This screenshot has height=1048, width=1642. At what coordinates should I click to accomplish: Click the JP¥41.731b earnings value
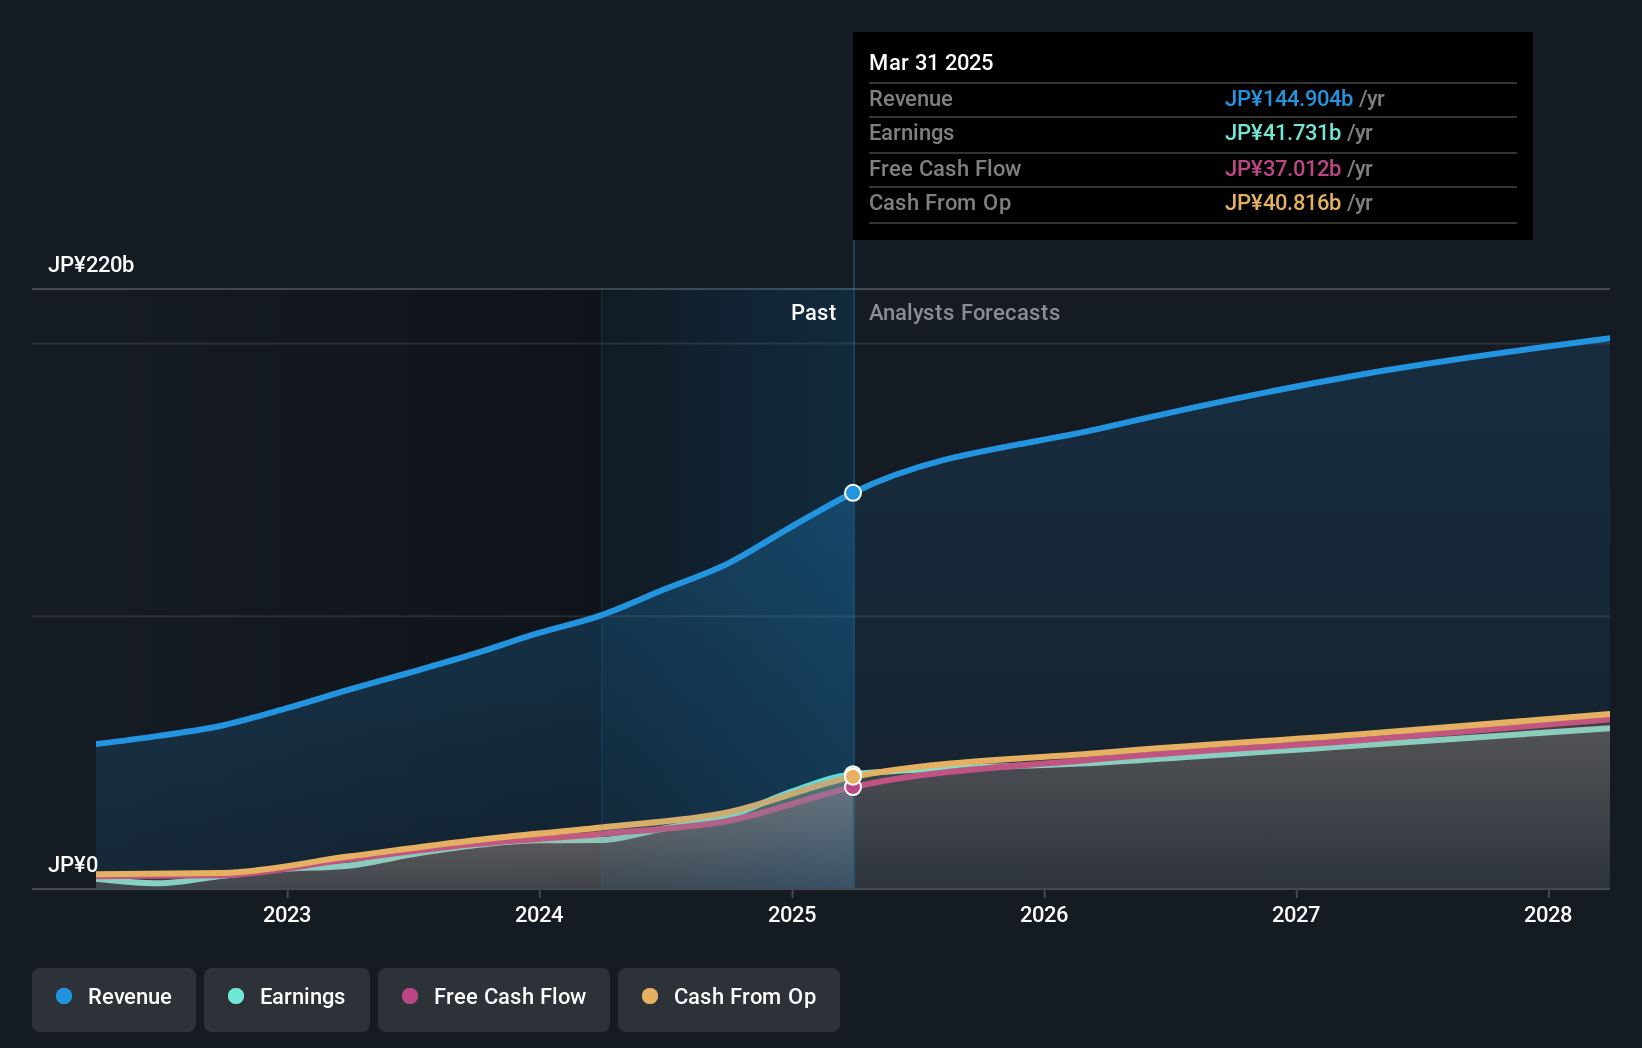1283,133
